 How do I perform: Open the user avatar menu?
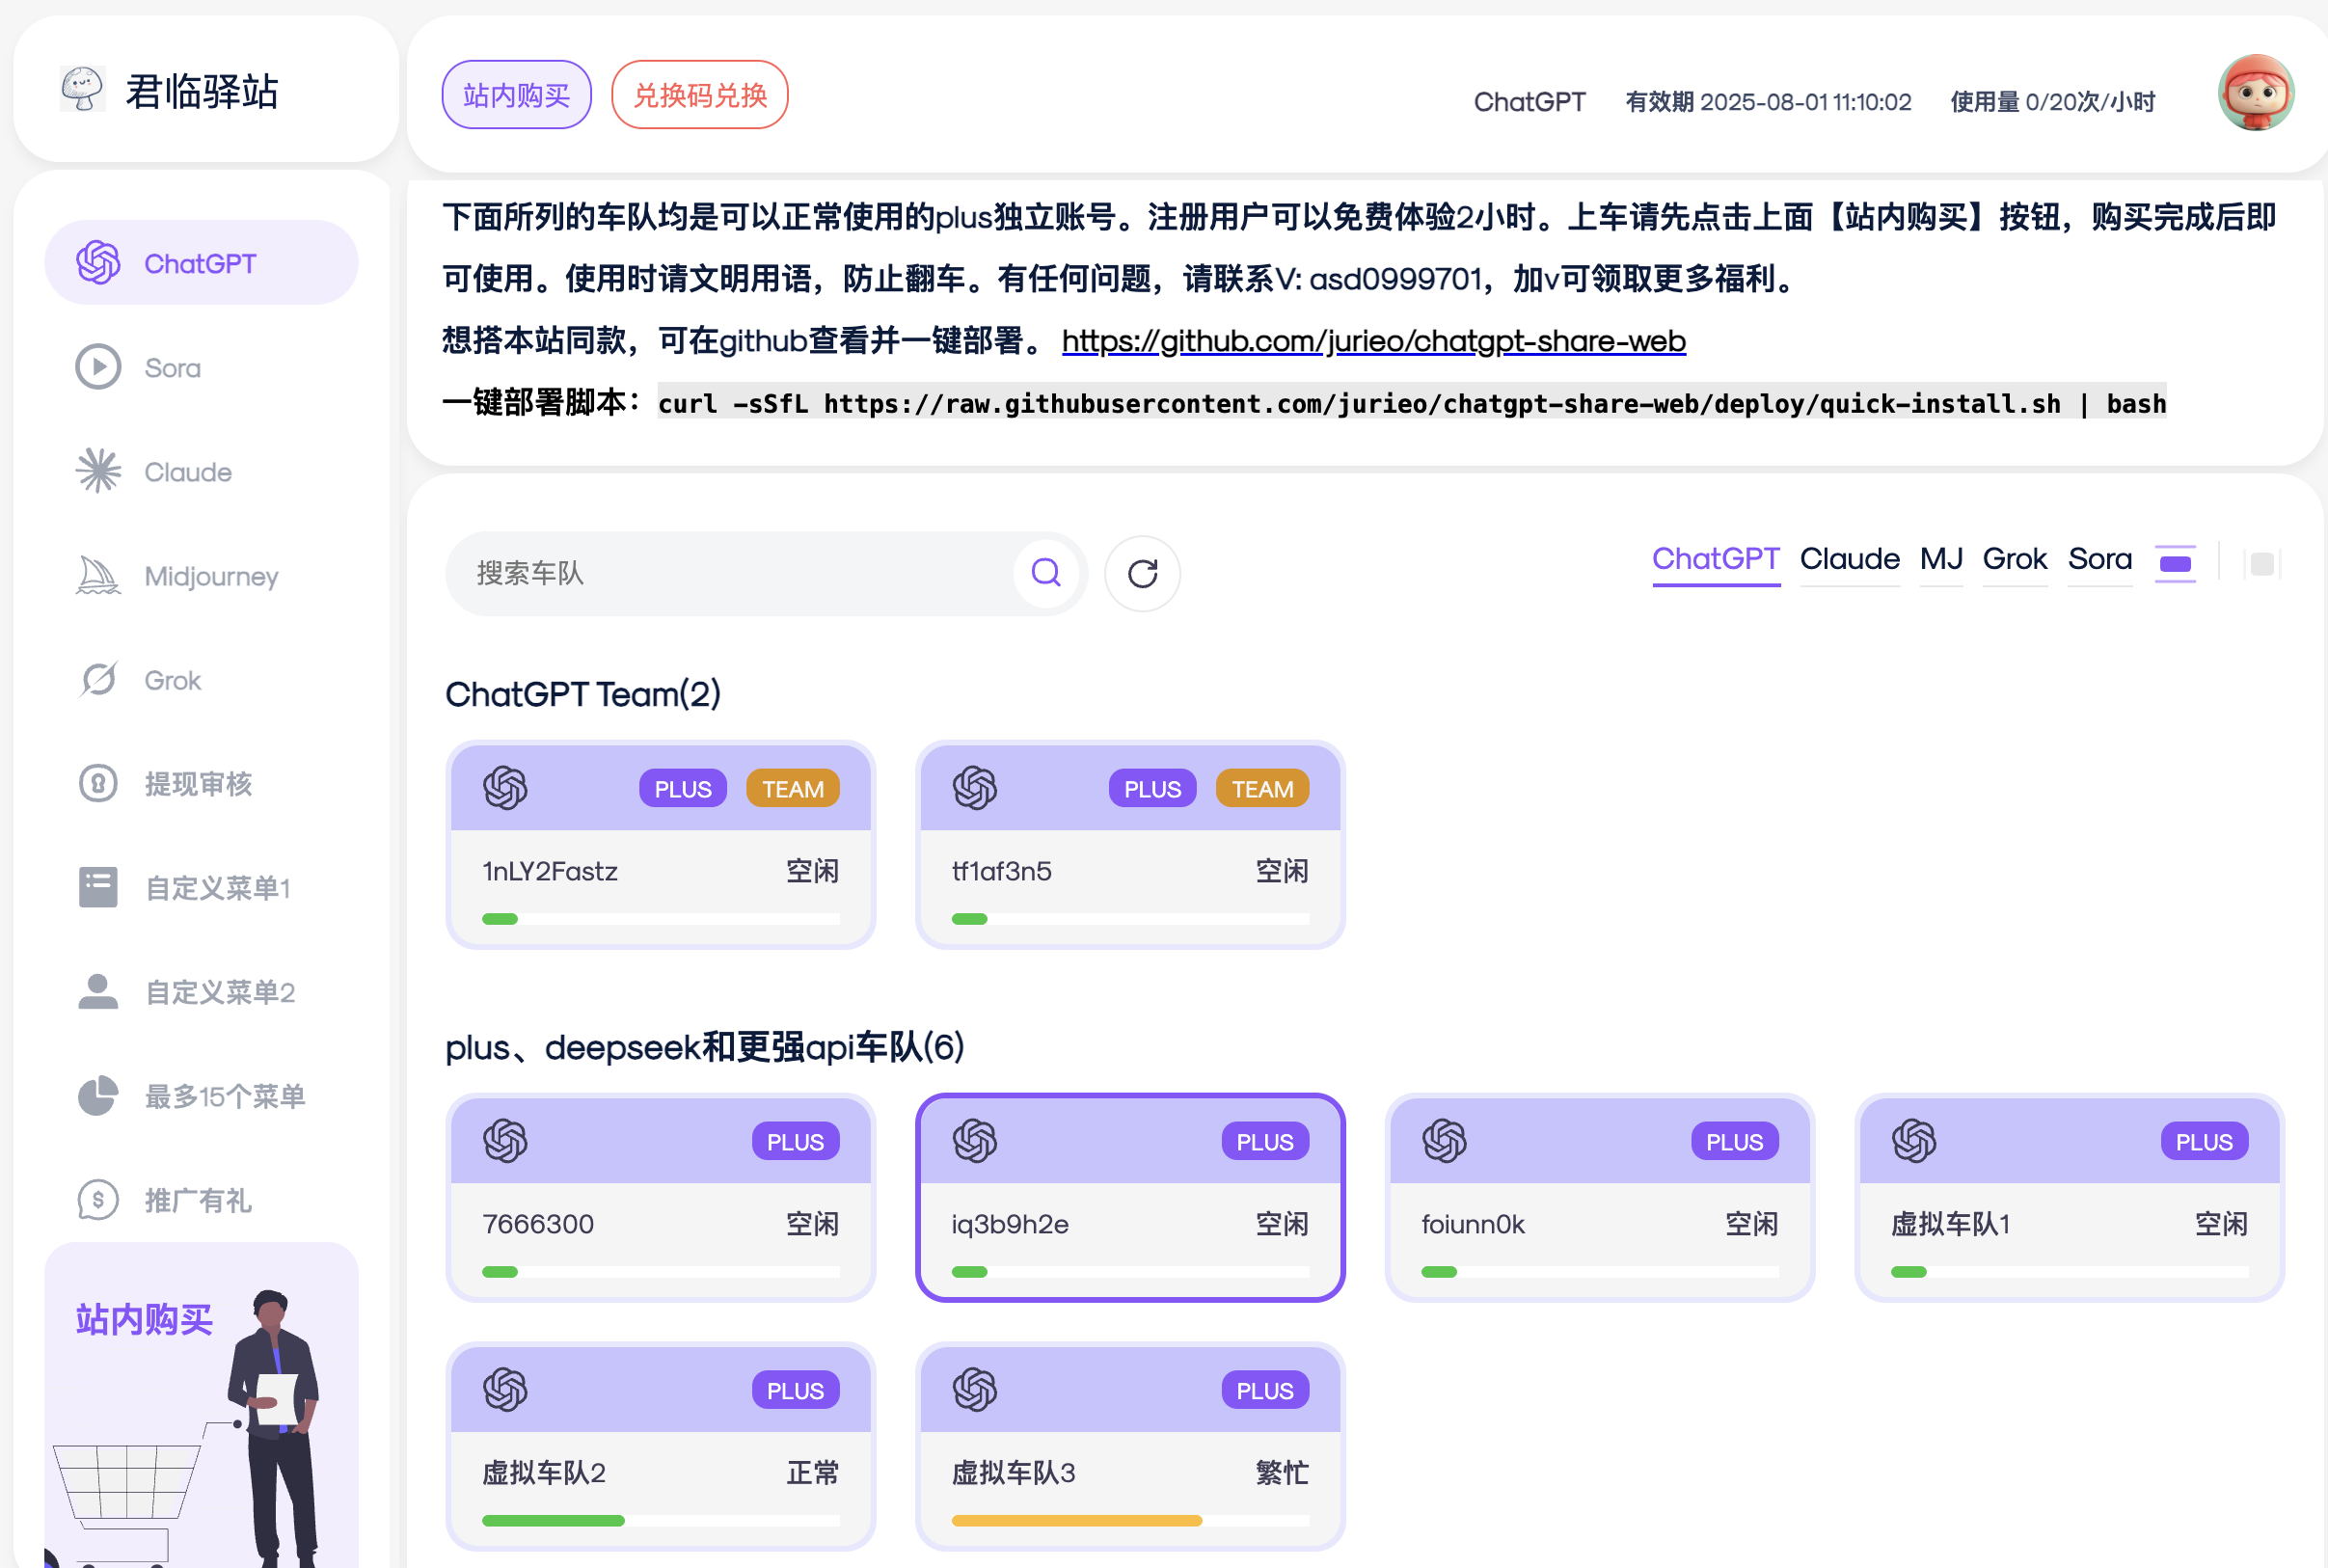2255,93
